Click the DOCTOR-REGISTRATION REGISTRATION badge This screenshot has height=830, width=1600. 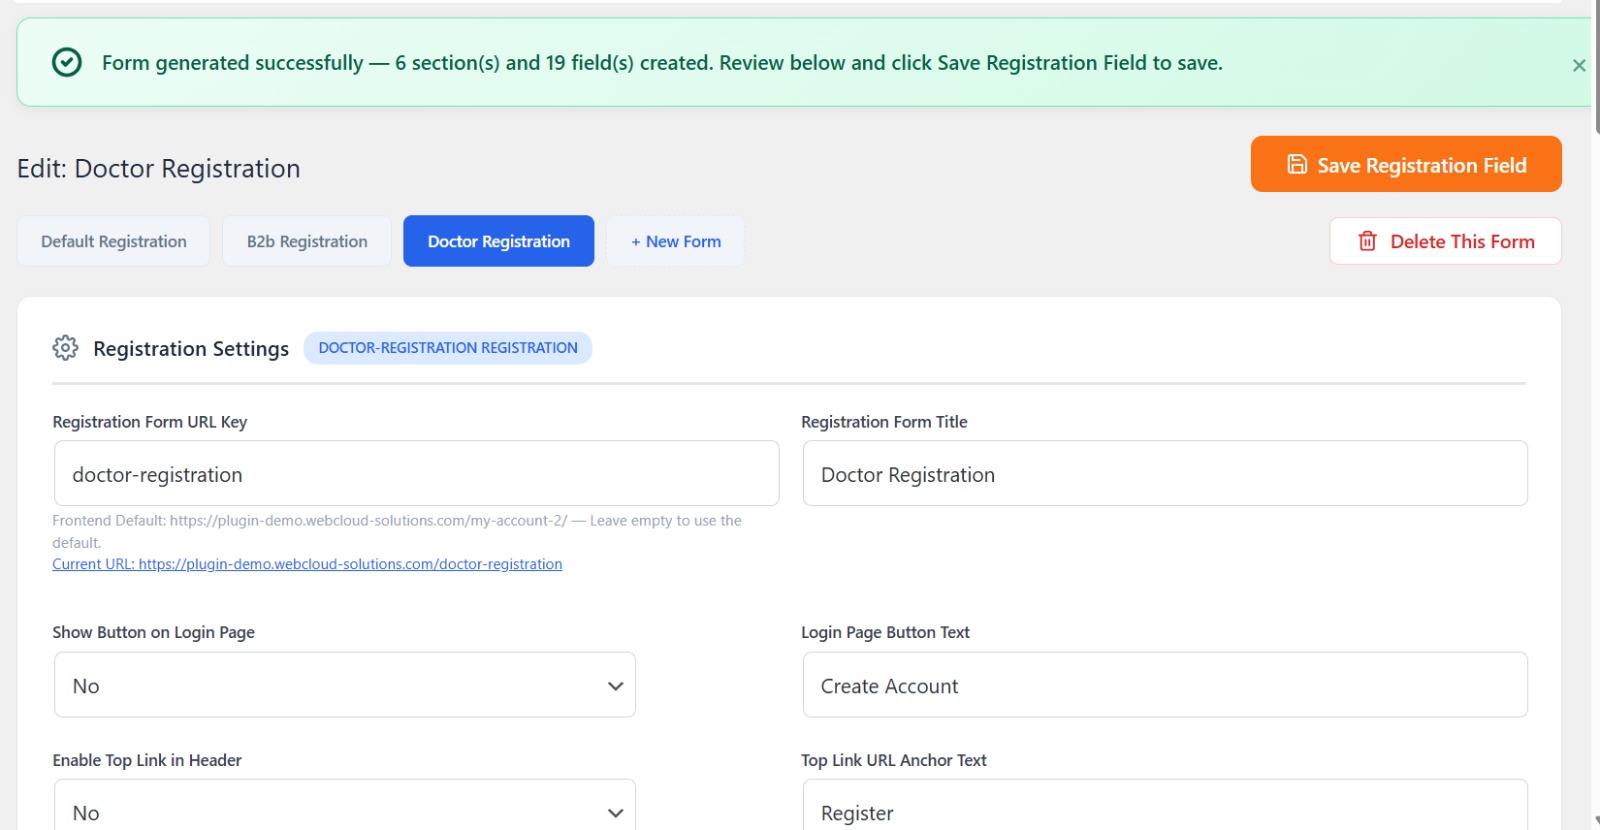[x=447, y=347]
